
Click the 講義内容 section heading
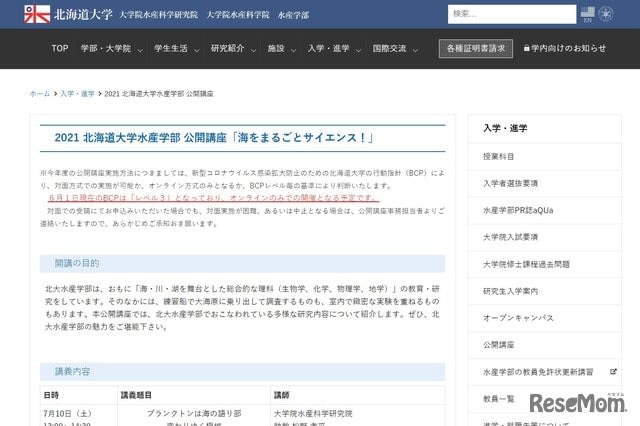click(x=72, y=371)
